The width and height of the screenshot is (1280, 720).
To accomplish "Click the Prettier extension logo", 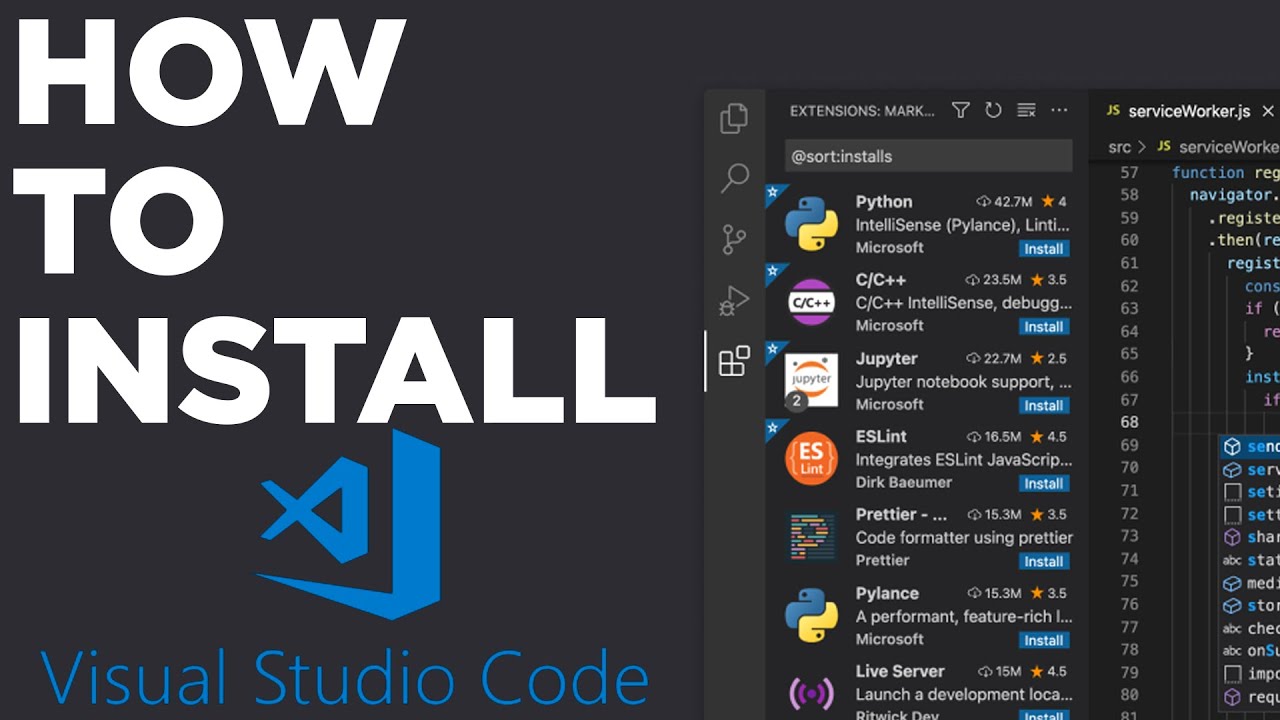I will [x=811, y=537].
